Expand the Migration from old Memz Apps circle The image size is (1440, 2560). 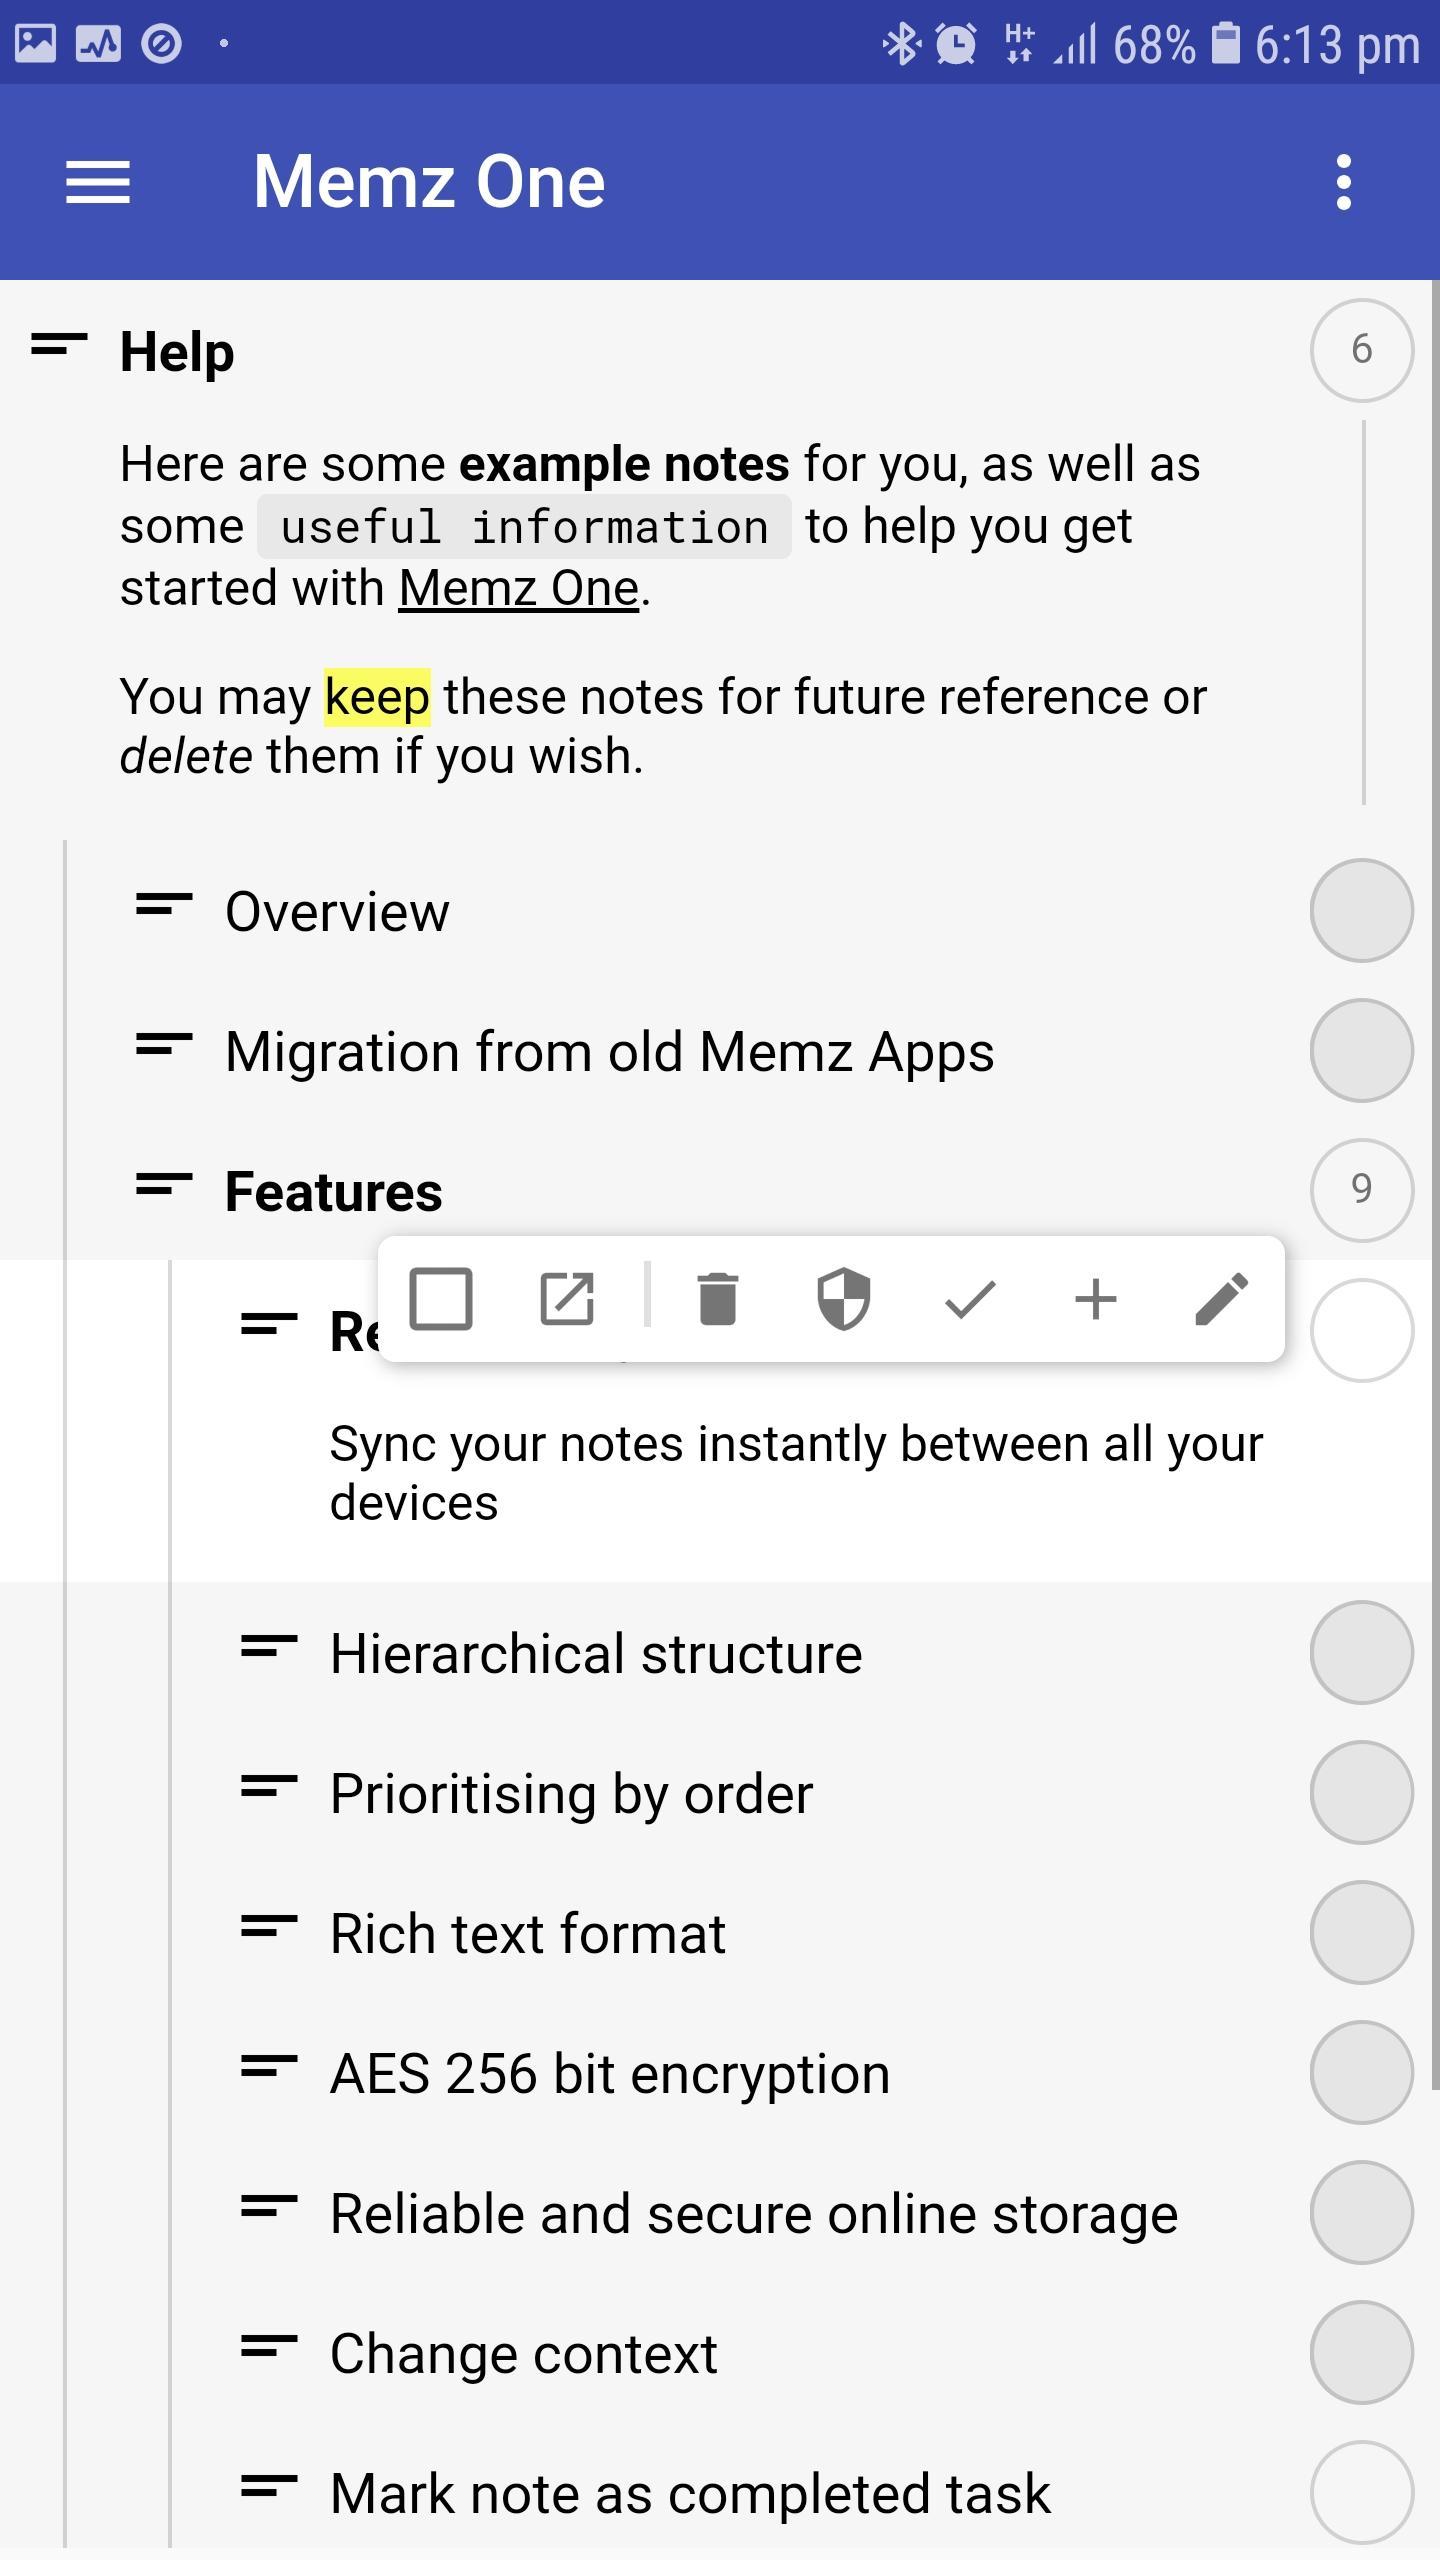pos(1361,1051)
